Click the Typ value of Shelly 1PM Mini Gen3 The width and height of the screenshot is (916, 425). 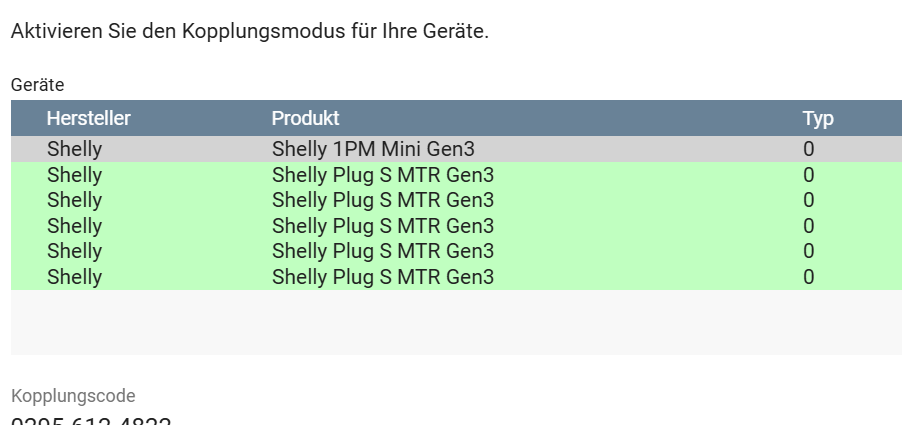click(808, 150)
